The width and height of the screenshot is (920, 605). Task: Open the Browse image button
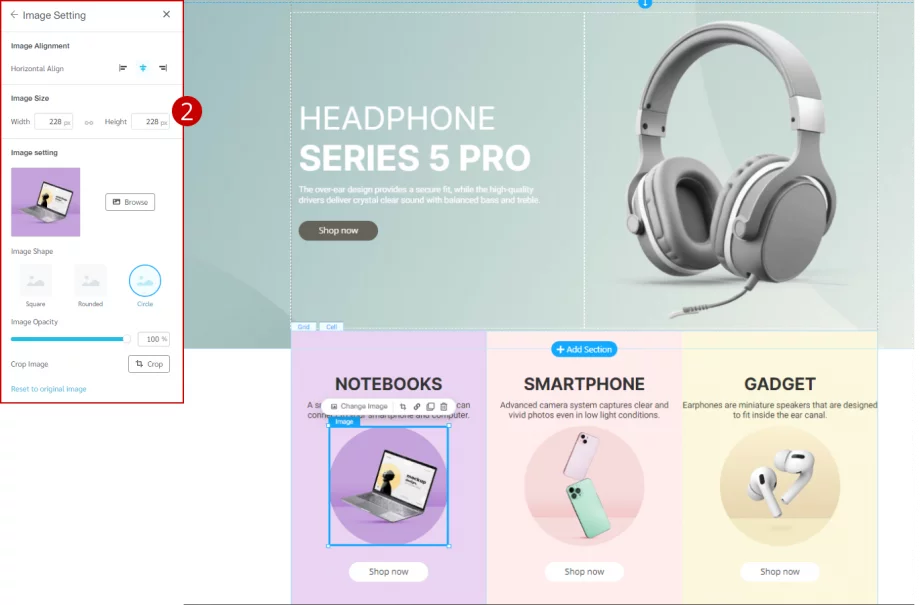[x=130, y=202]
